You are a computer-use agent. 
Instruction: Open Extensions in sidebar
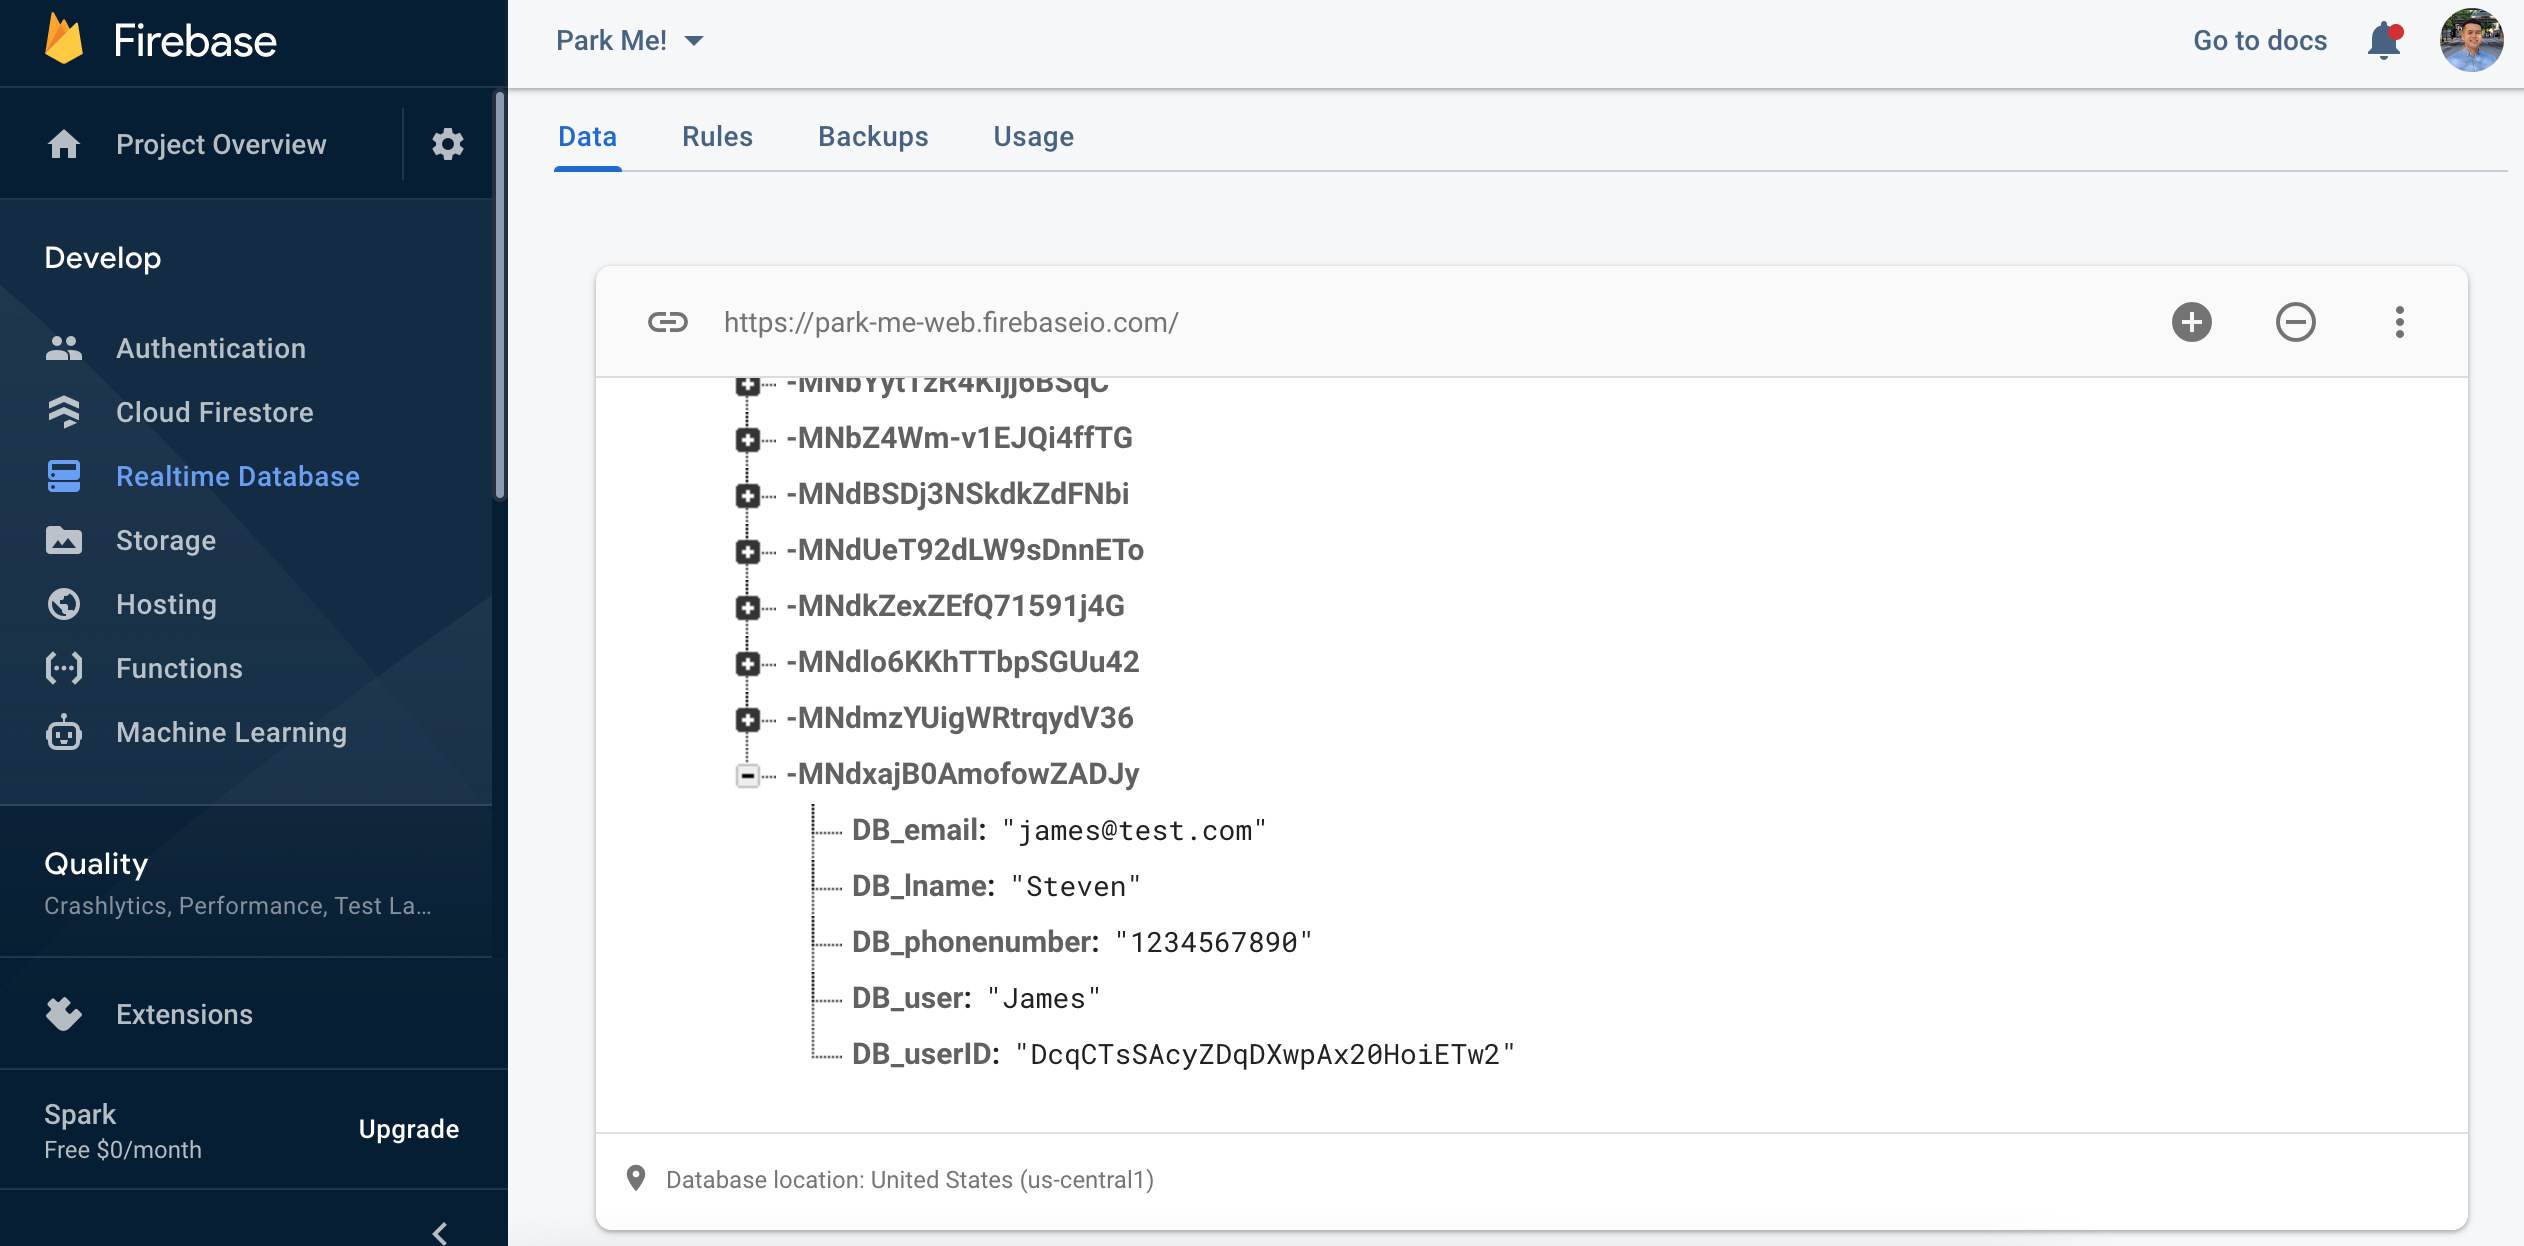tap(184, 1014)
